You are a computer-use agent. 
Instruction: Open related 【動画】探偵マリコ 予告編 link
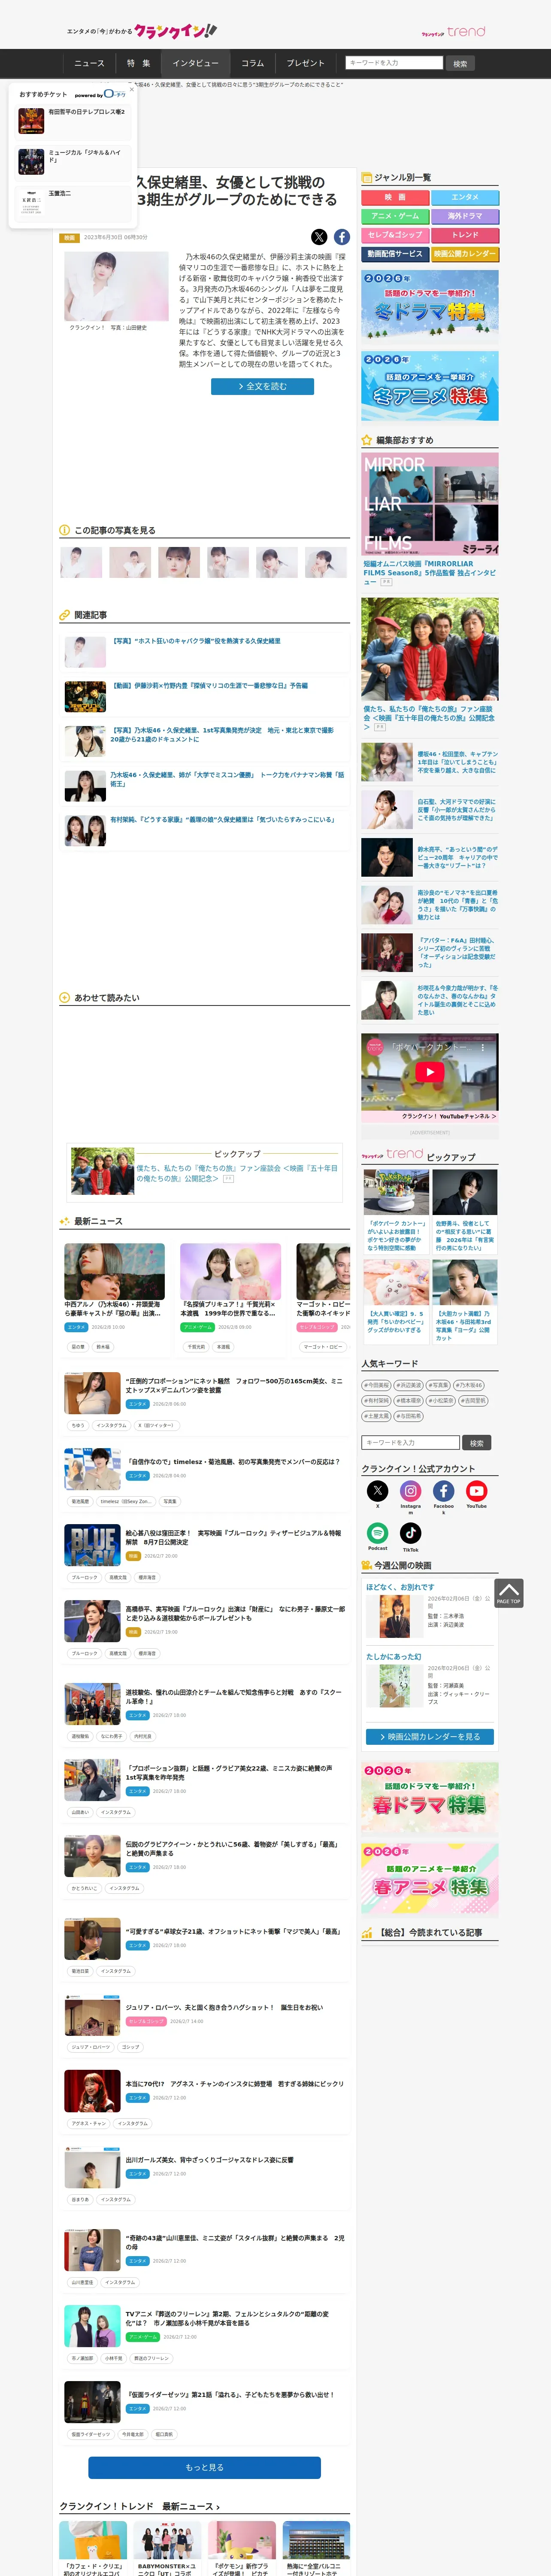coord(209,686)
